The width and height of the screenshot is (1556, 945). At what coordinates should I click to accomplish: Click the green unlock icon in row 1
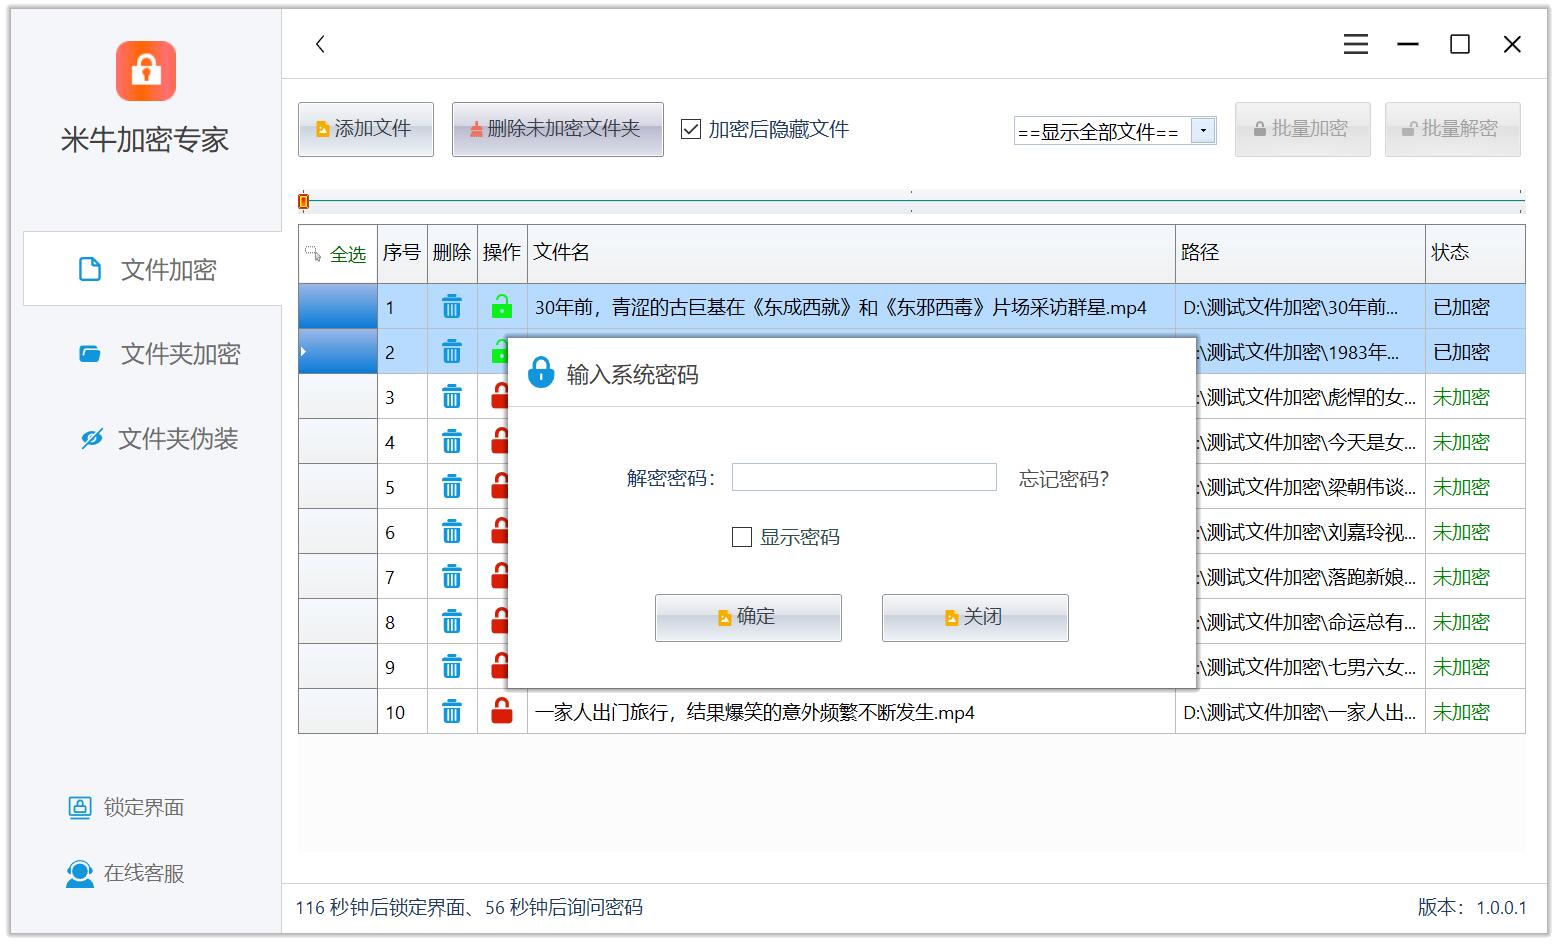coord(502,307)
